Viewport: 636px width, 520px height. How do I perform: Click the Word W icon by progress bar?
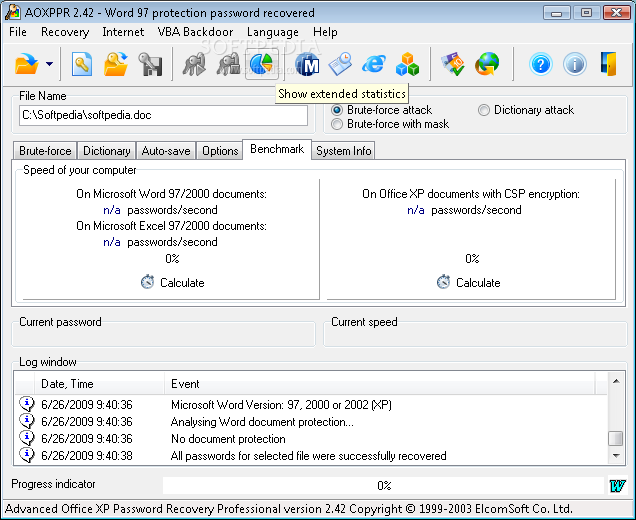tap(617, 486)
